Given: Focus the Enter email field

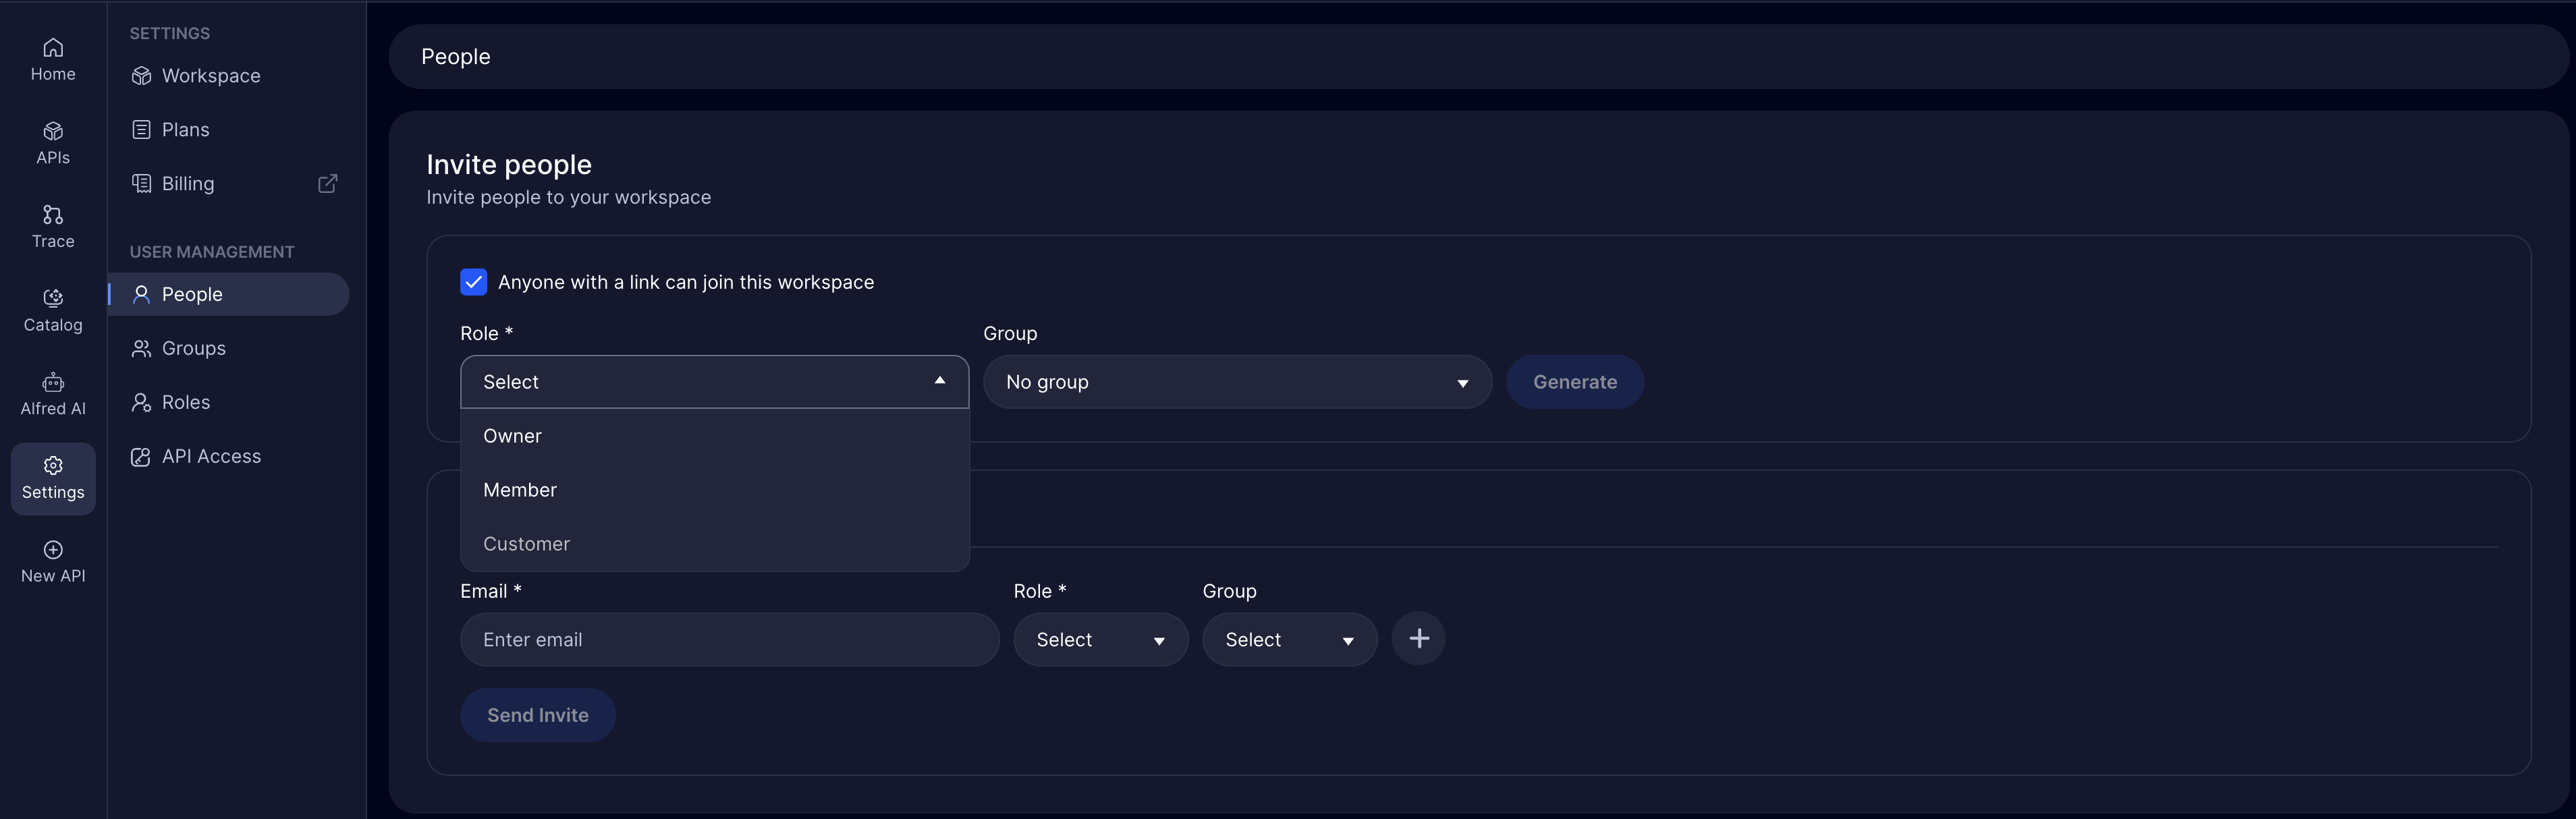Looking at the screenshot, I should [729, 640].
